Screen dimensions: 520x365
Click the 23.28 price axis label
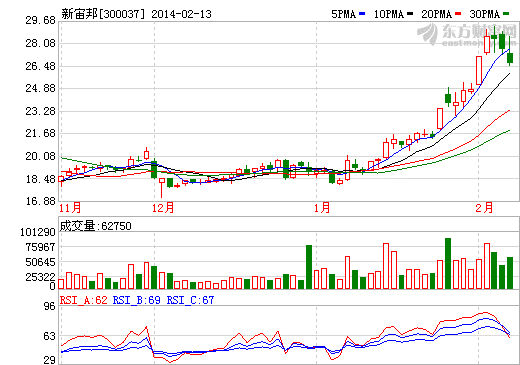click(x=40, y=111)
